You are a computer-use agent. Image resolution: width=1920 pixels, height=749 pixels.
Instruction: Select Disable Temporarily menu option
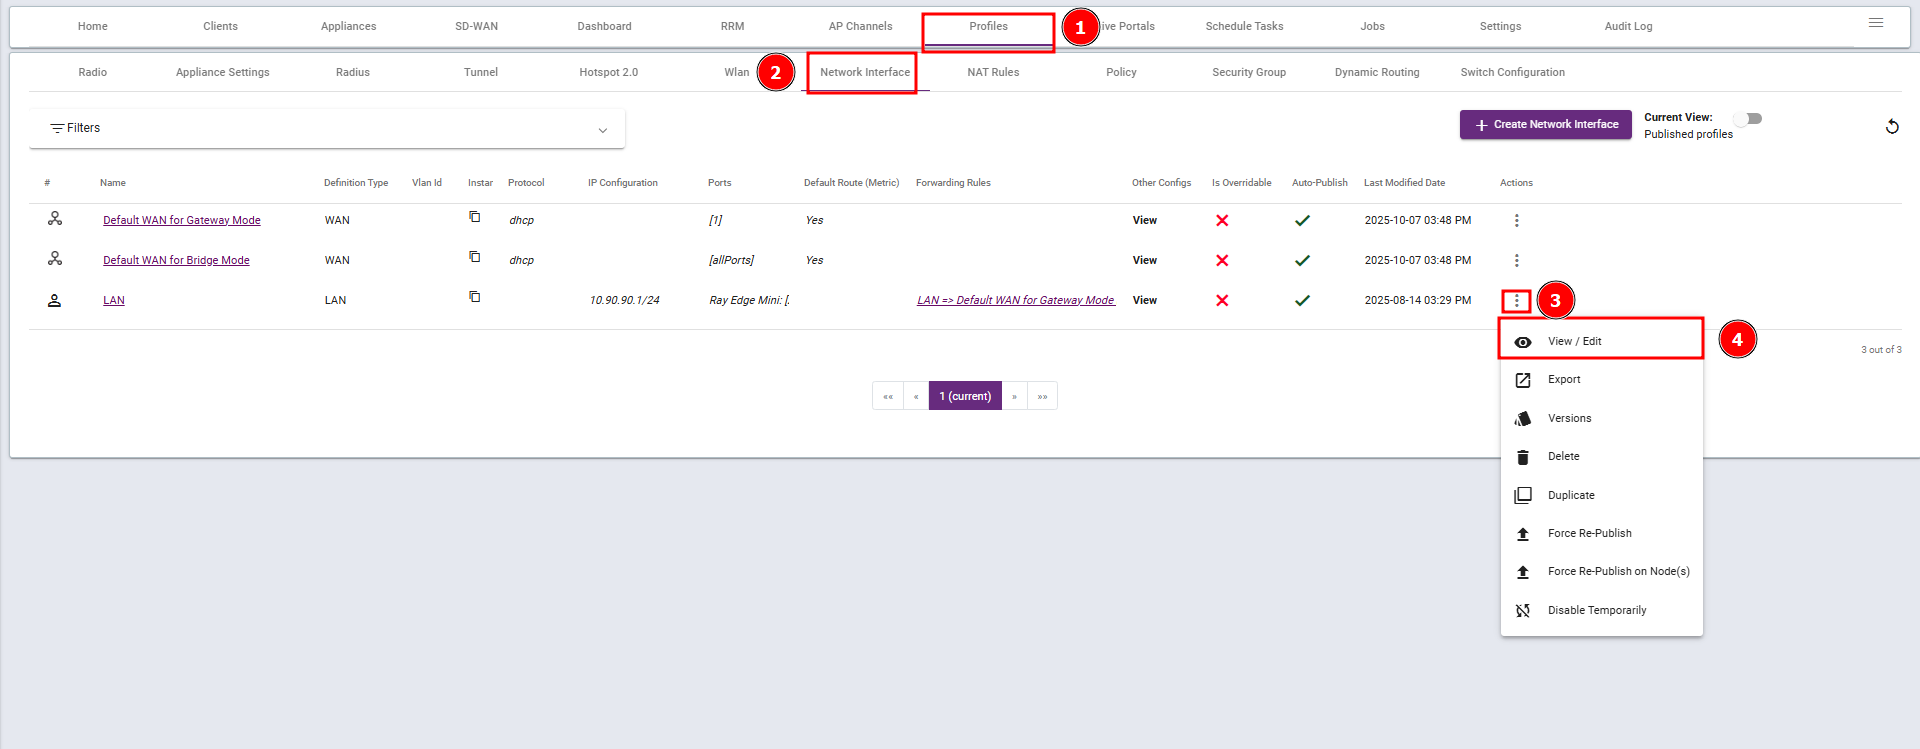tap(1596, 610)
